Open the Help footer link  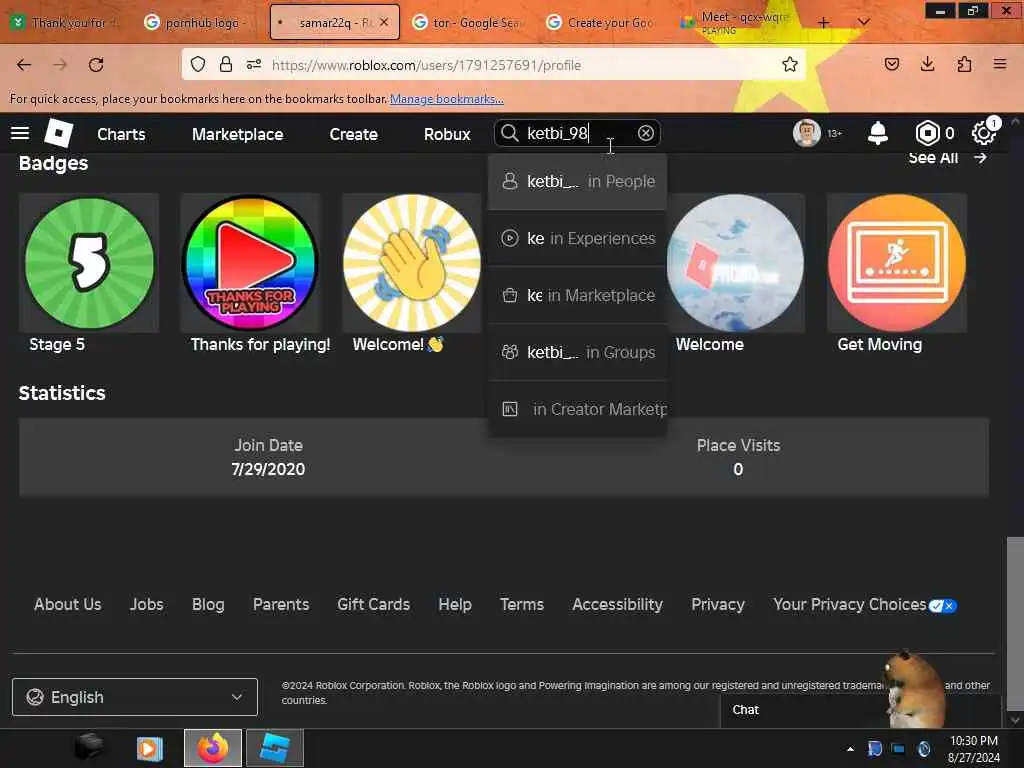(455, 605)
